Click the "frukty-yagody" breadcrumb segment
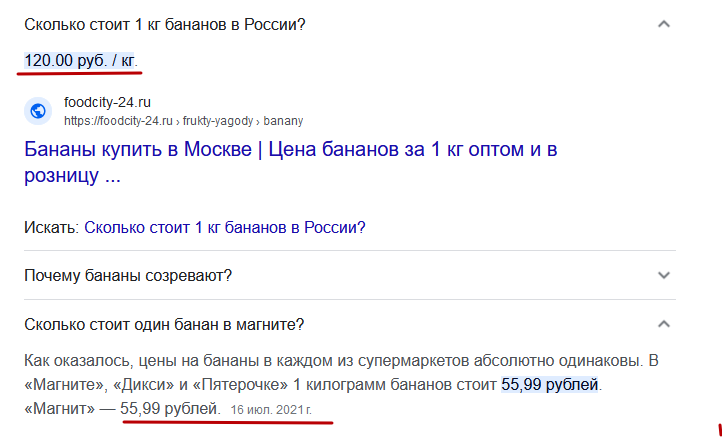722x440 pixels. point(218,121)
